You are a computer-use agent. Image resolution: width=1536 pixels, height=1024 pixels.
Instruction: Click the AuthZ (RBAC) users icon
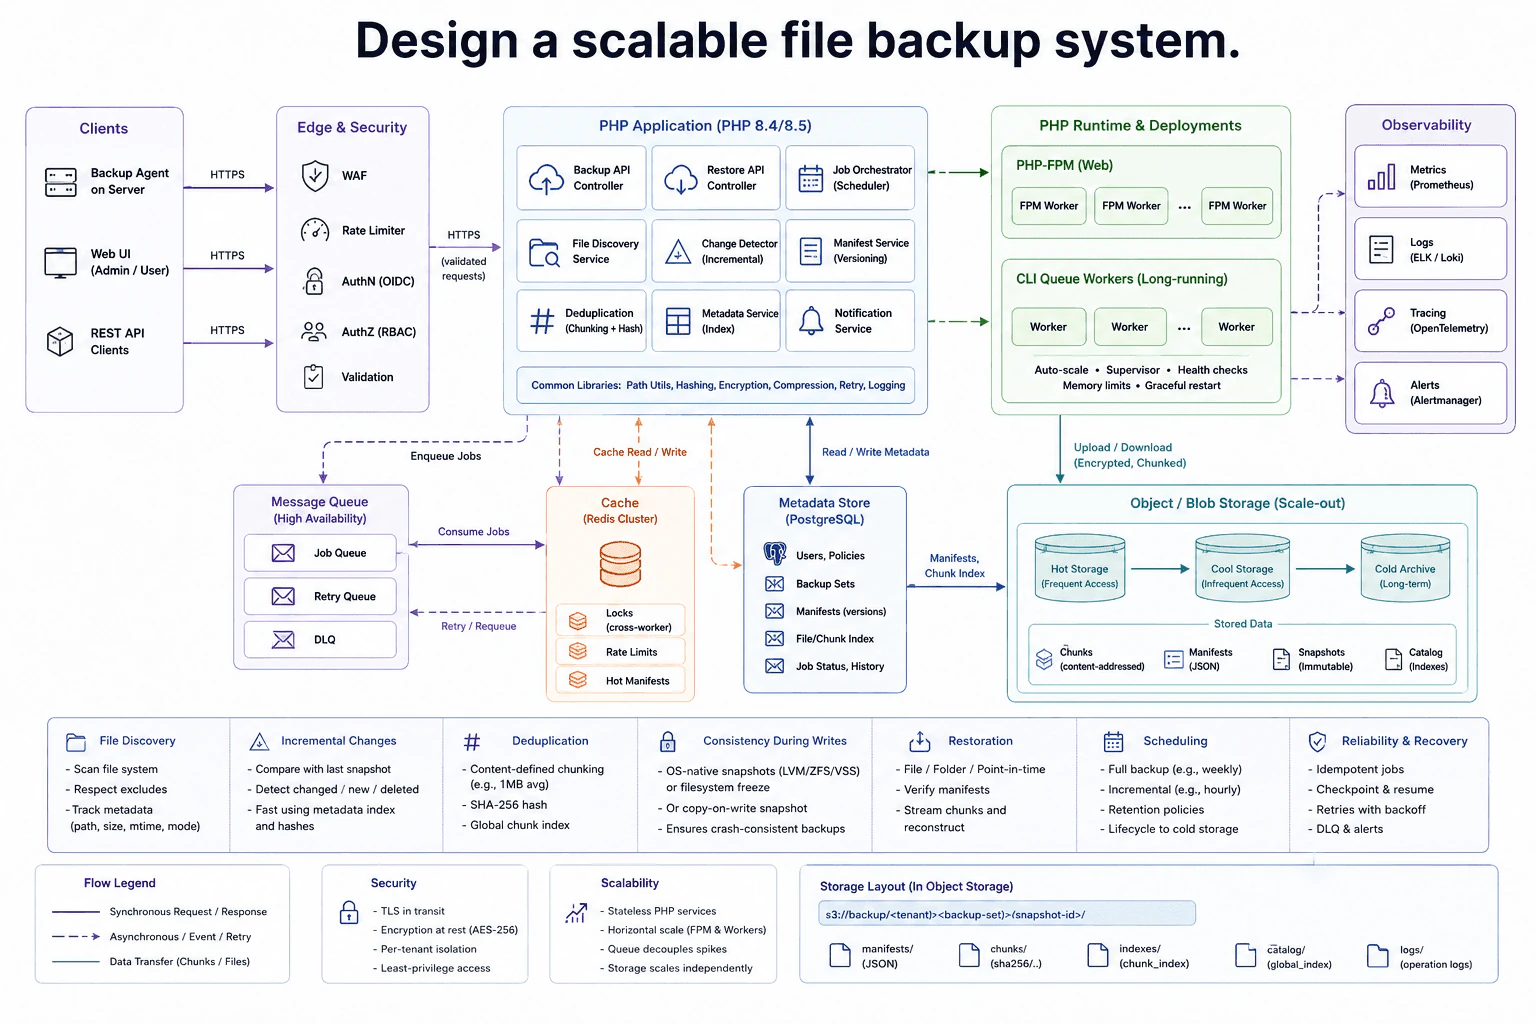point(314,331)
